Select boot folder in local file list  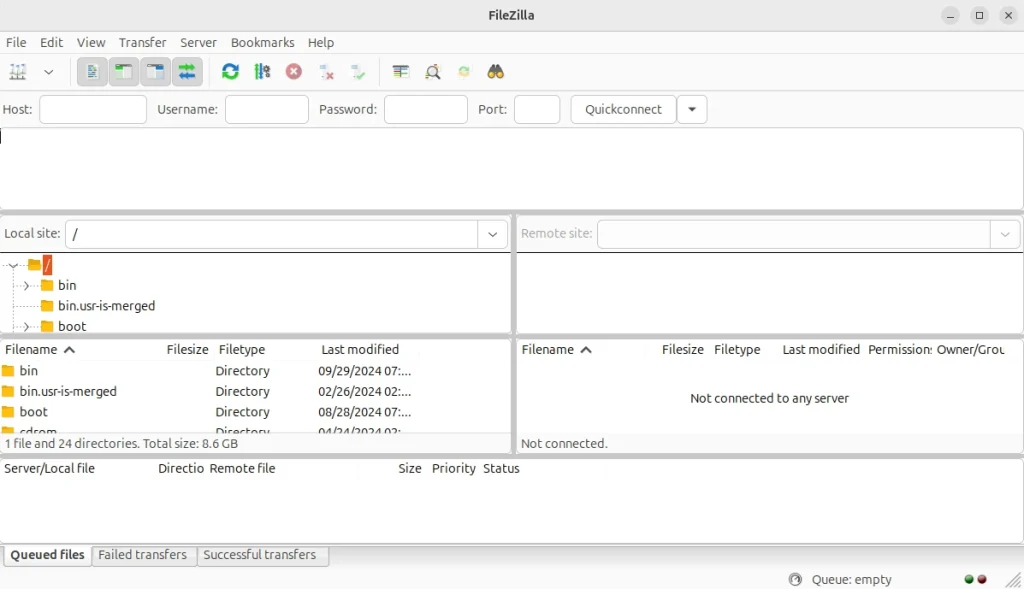point(34,412)
